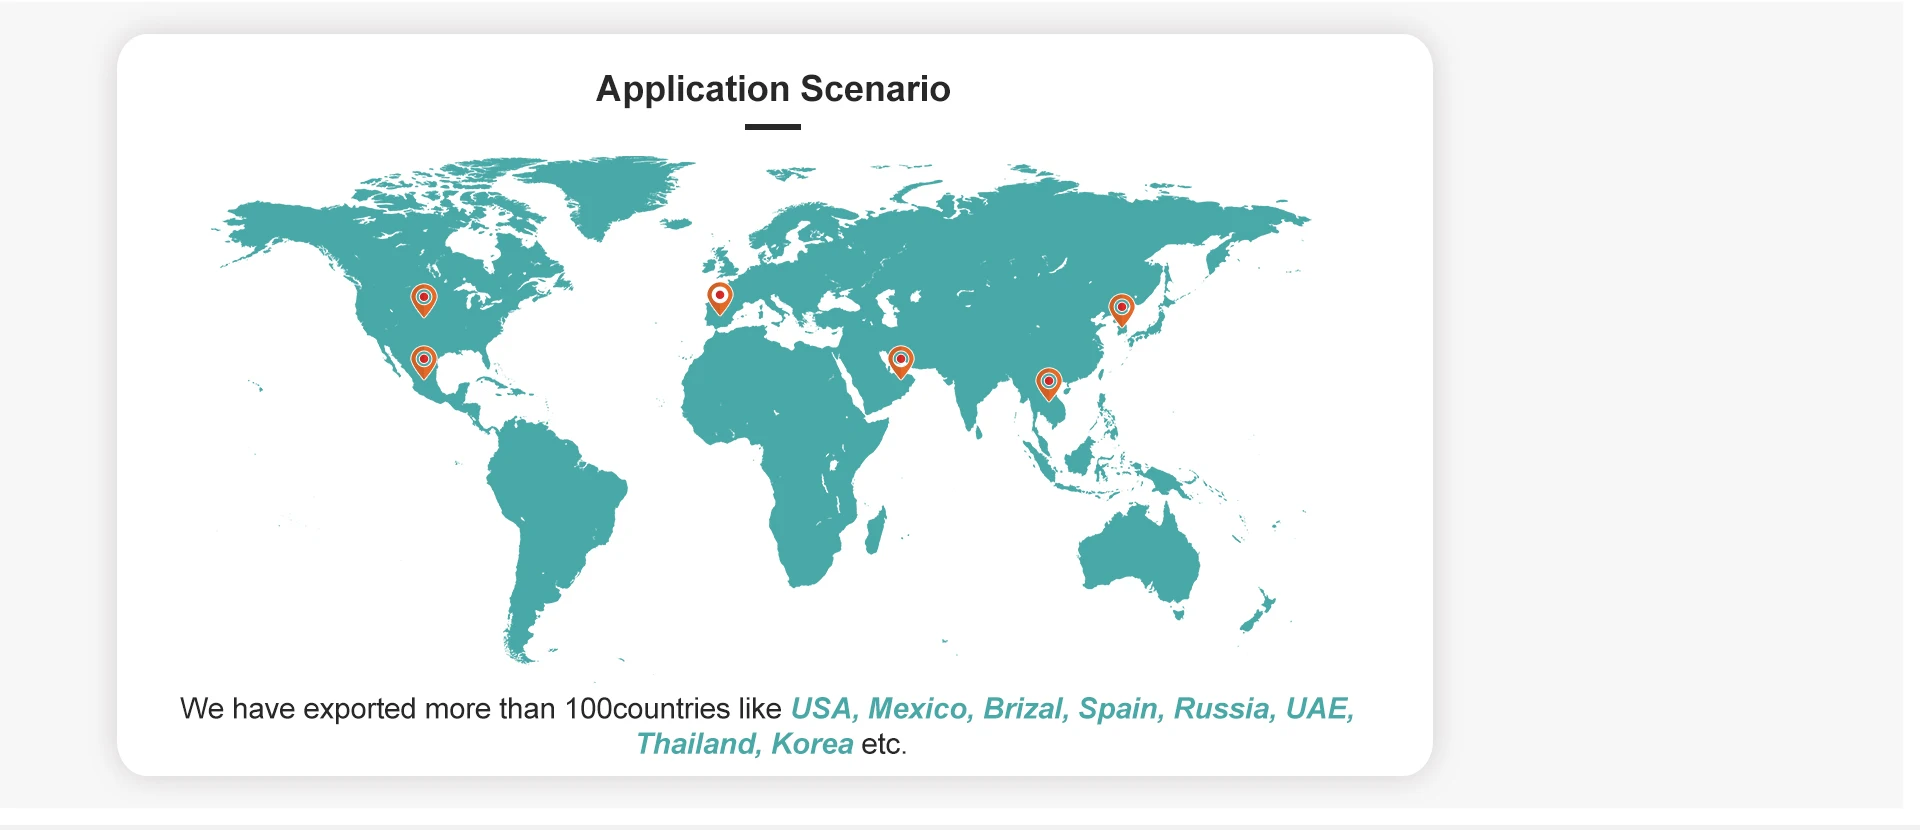Click the 'Russia' highlighted text
1920x830 pixels.
tap(1224, 709)
